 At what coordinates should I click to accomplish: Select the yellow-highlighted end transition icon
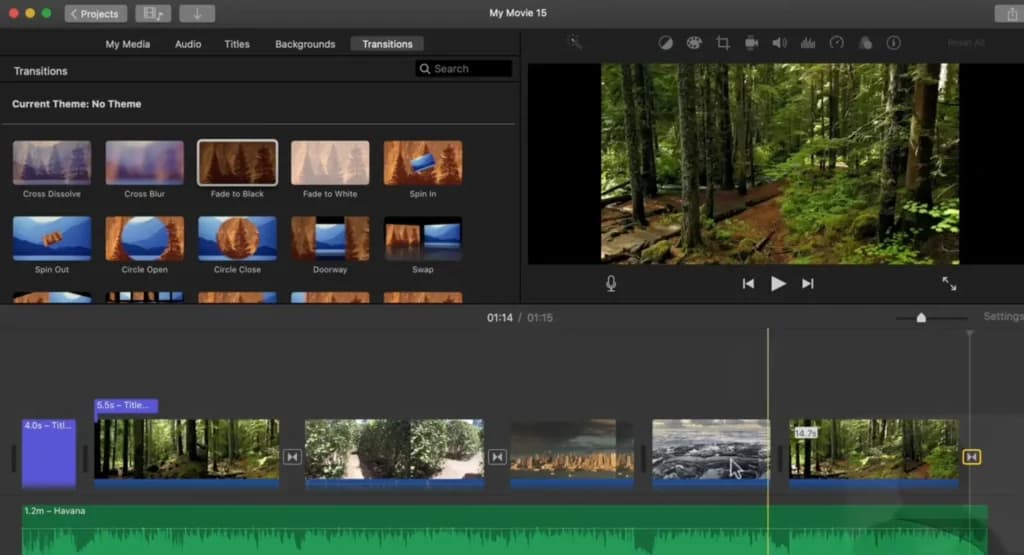coord(972,457)
